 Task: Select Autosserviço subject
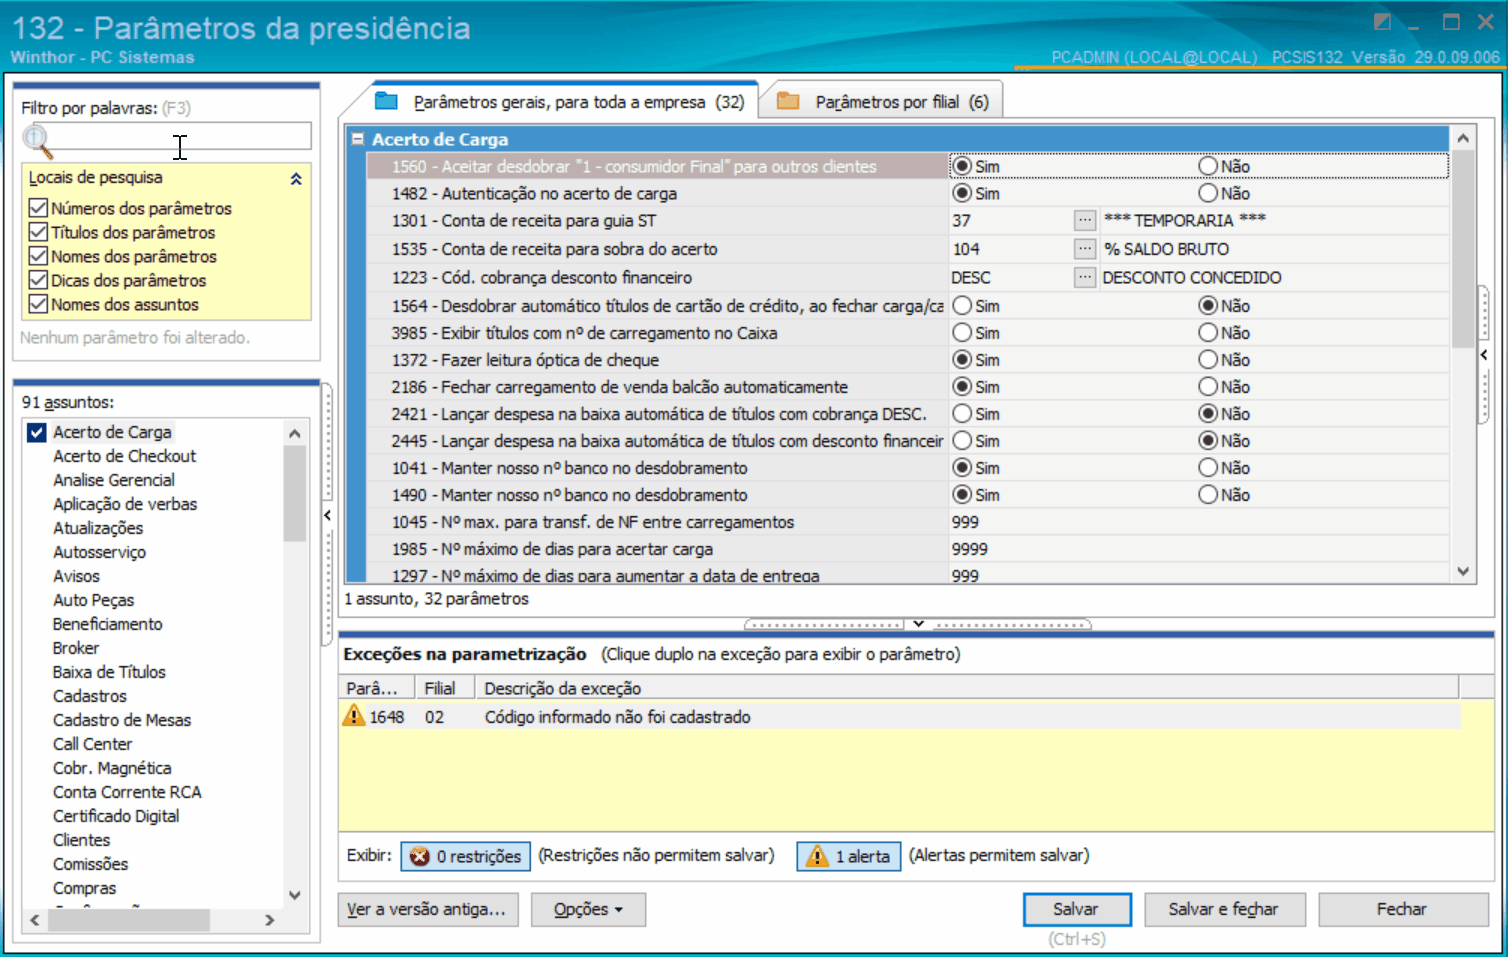click(99, 552)
